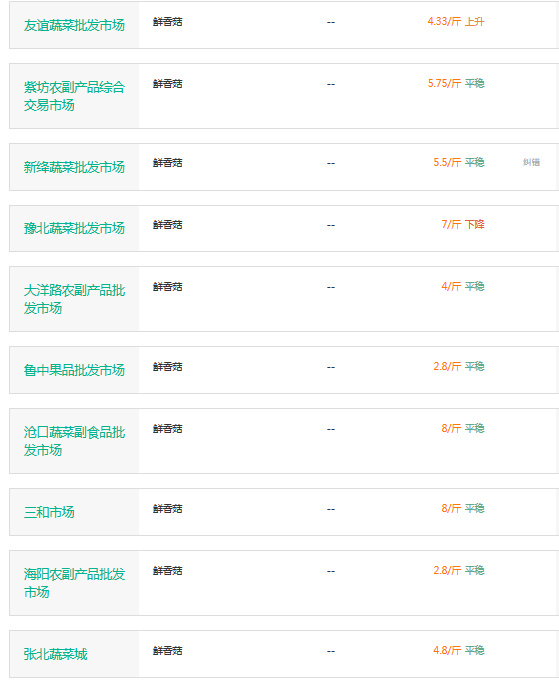Open the 鲁中果品批发市场 market link

pyautogui.click(x=74, y=370)
